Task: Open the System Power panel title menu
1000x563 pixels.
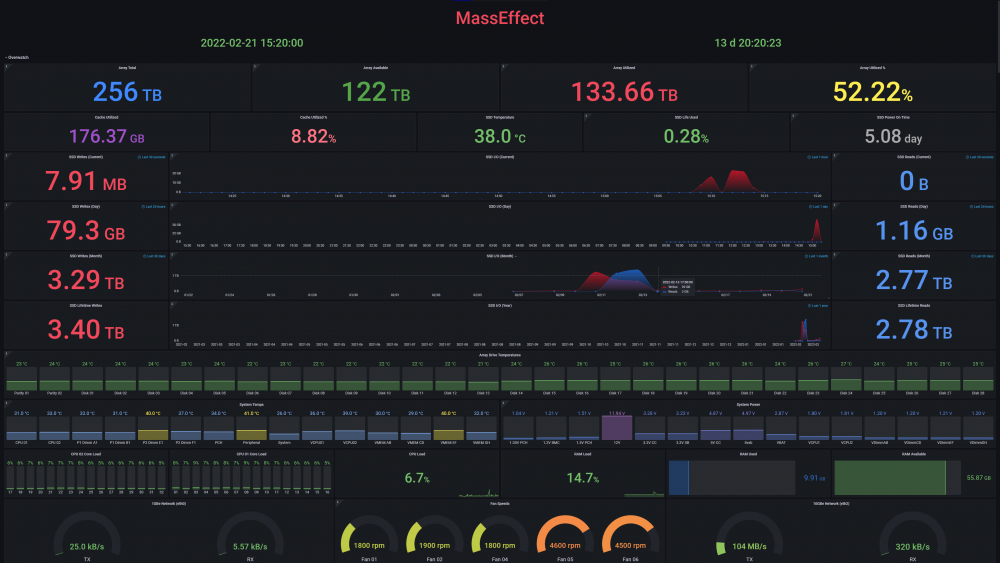Action: 748,405
